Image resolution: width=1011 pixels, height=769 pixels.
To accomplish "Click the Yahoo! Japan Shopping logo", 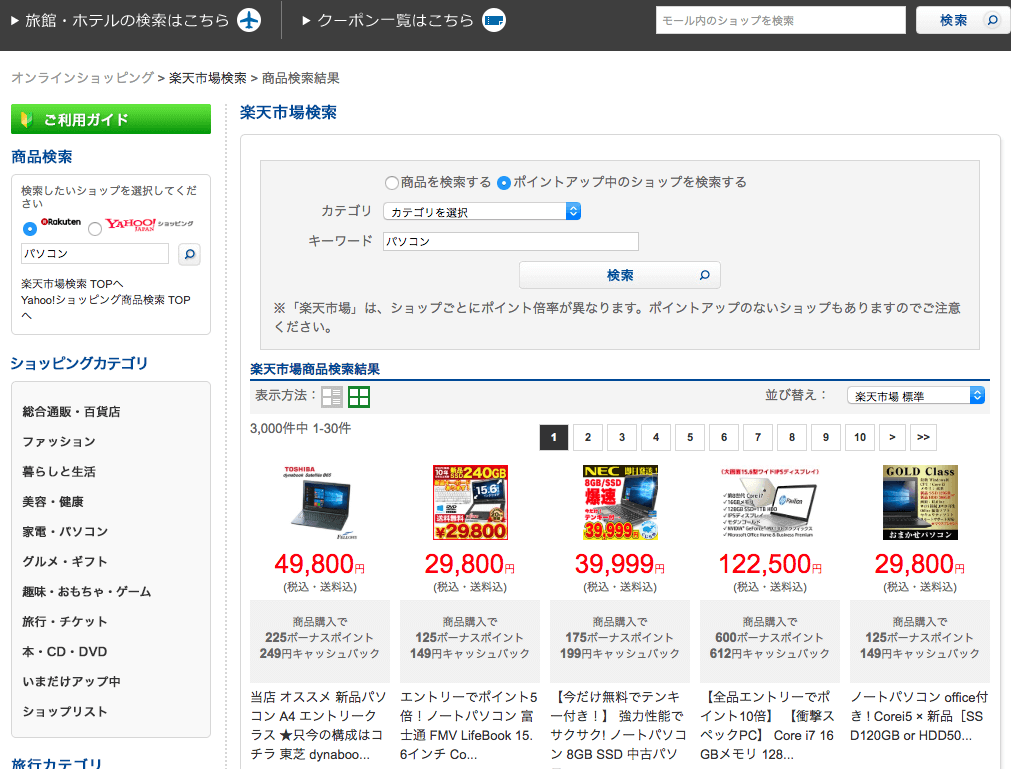I will pos(150,224).
